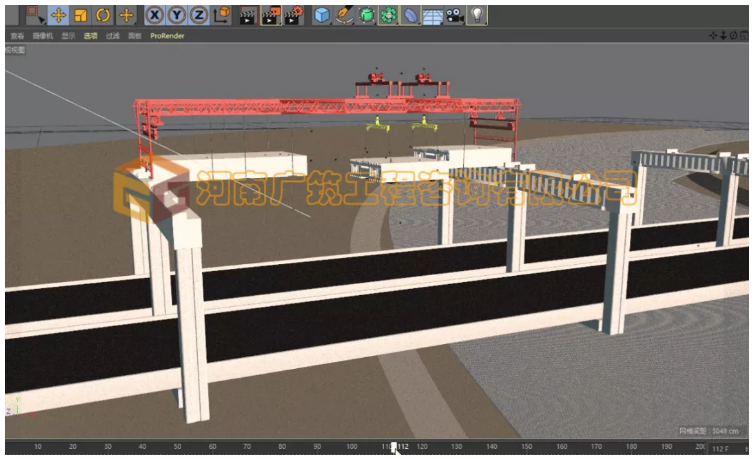Click the recent tool plus icon
Image resolution: width=755 pixels, height=459 pixels.
(x=126, y=15)
